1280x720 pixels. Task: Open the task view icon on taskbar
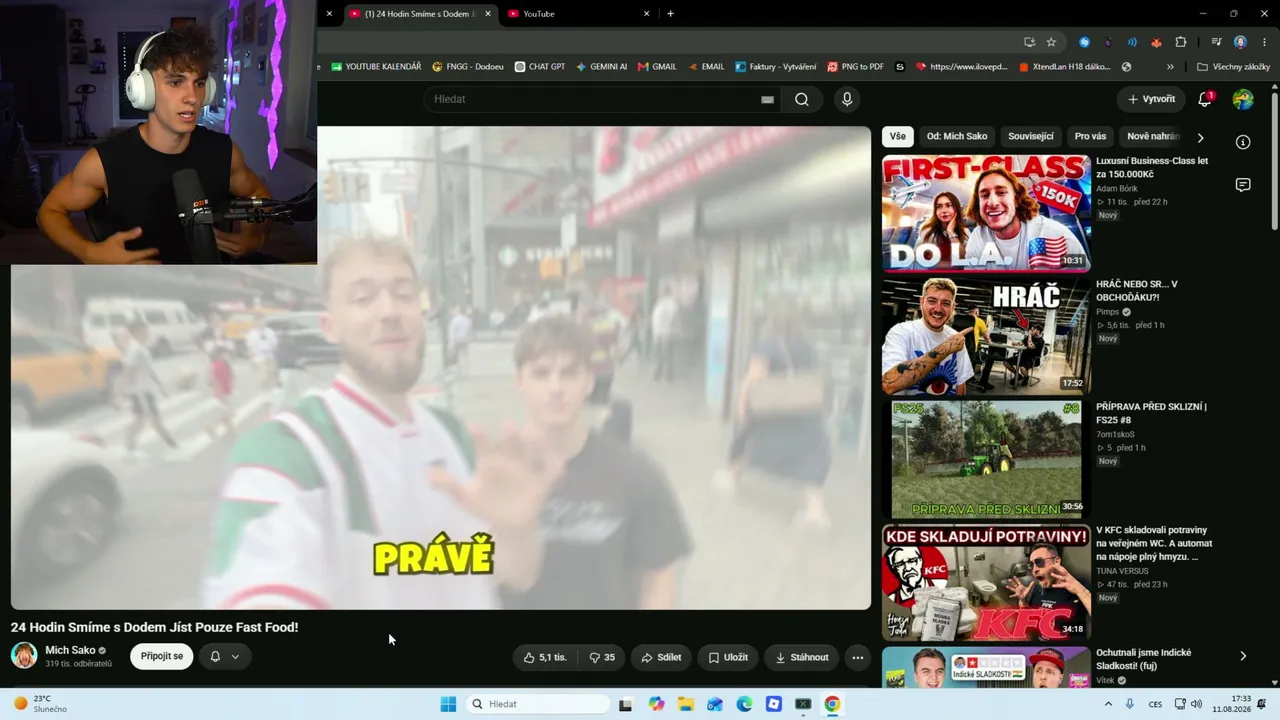pos(625,704)
